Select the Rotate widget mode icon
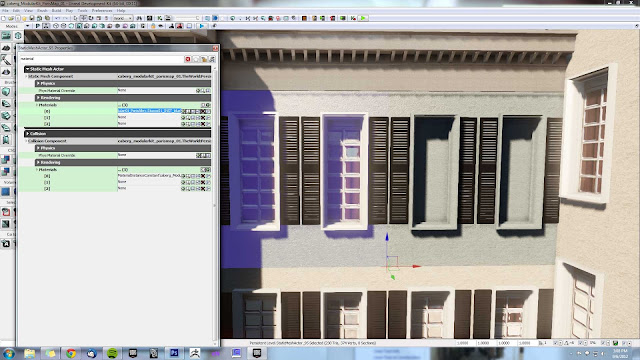Image resolution: width=640 pixels, height=360 pixels. (x=91, y=18)
